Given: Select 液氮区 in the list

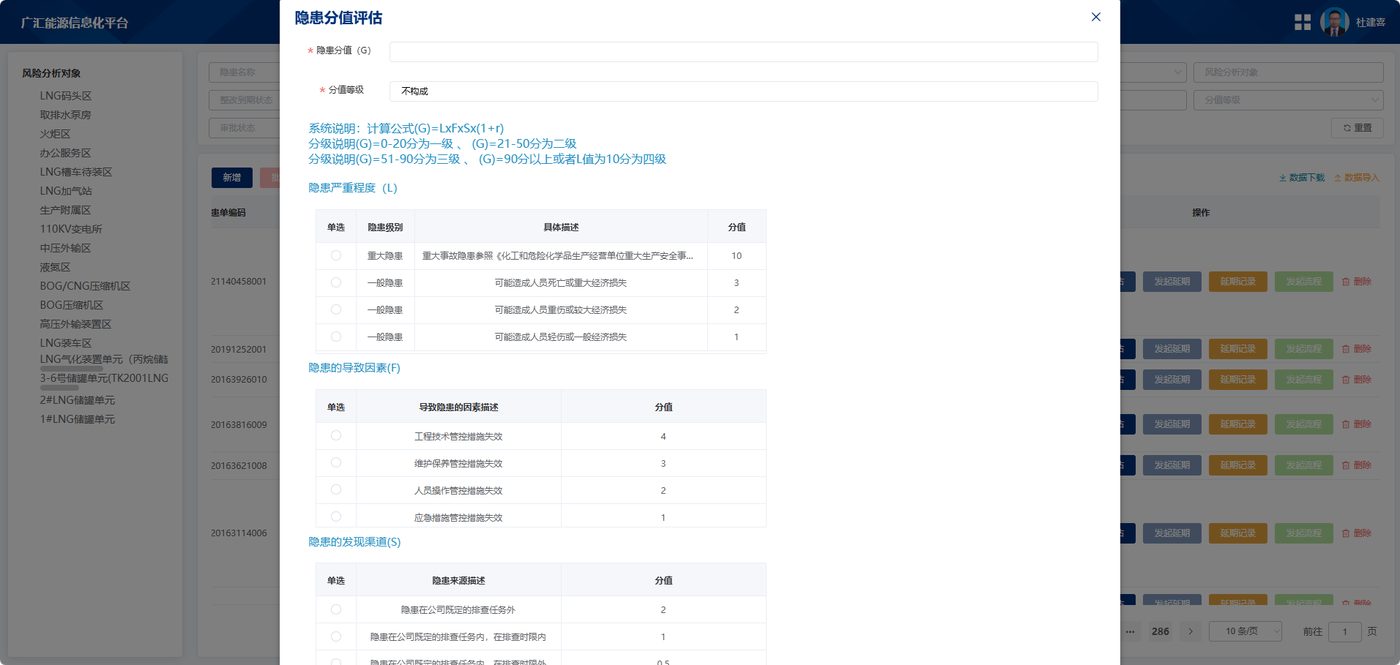Looking at the screenshot, I should pos(55,267).
